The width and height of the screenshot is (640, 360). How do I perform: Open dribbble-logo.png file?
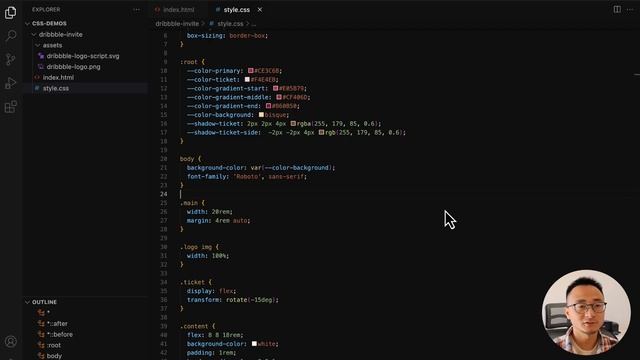coord(73,67)
